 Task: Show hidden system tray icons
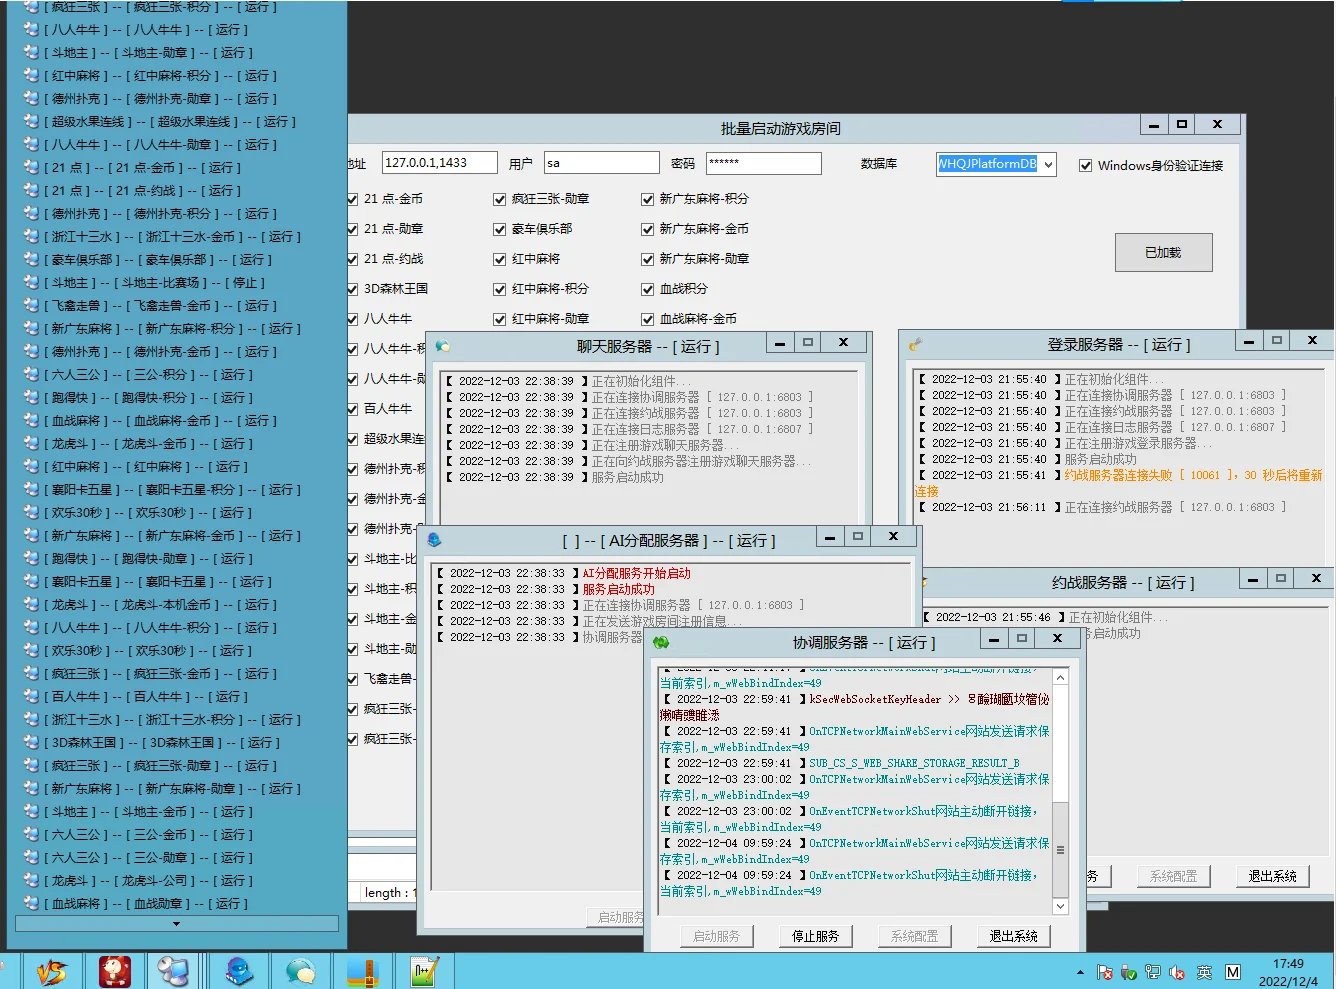click(x=1080, y=972)
